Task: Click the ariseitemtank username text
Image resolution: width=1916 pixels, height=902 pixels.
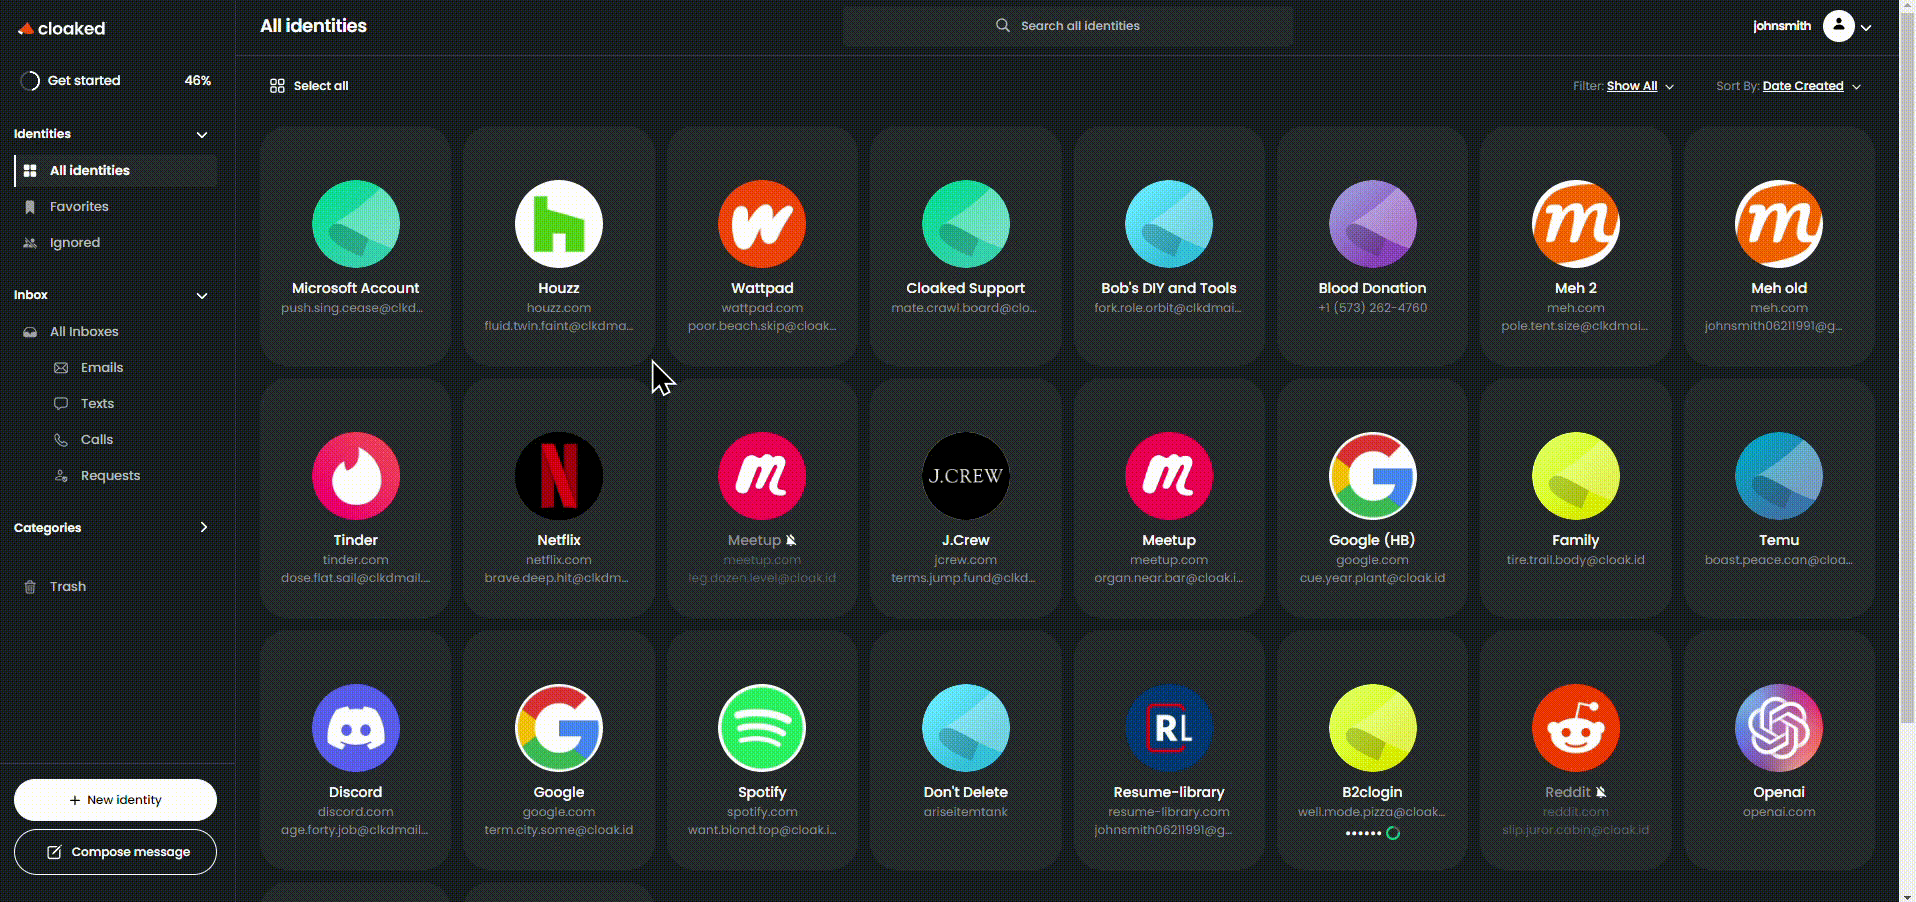Action: tap(965, 812)
